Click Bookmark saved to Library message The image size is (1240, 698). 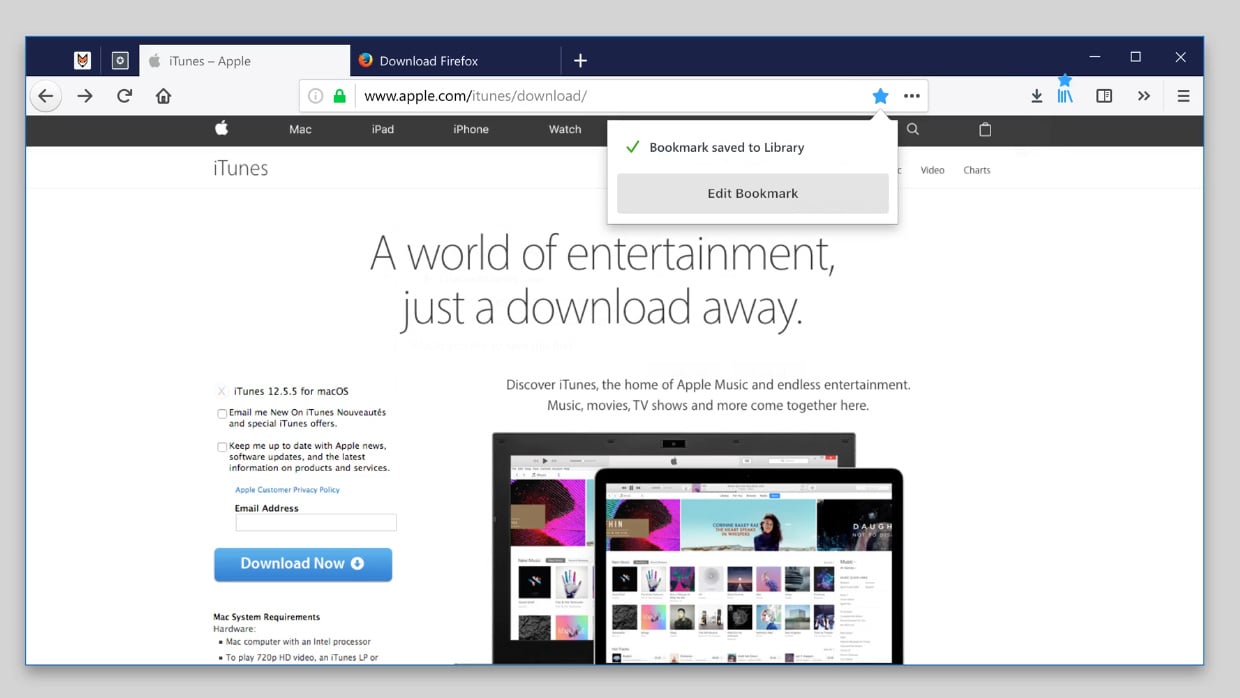(x=727, y=147)
